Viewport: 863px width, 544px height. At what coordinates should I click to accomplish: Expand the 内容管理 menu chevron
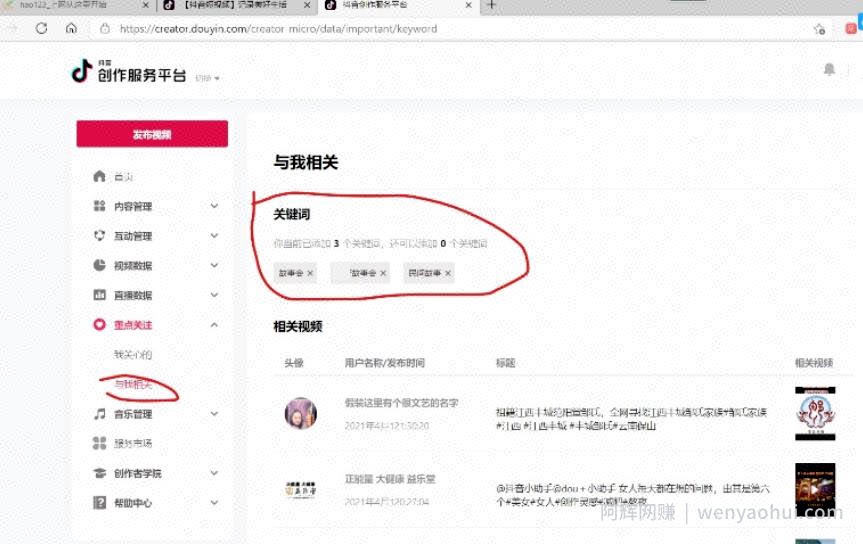pos(214,206)
